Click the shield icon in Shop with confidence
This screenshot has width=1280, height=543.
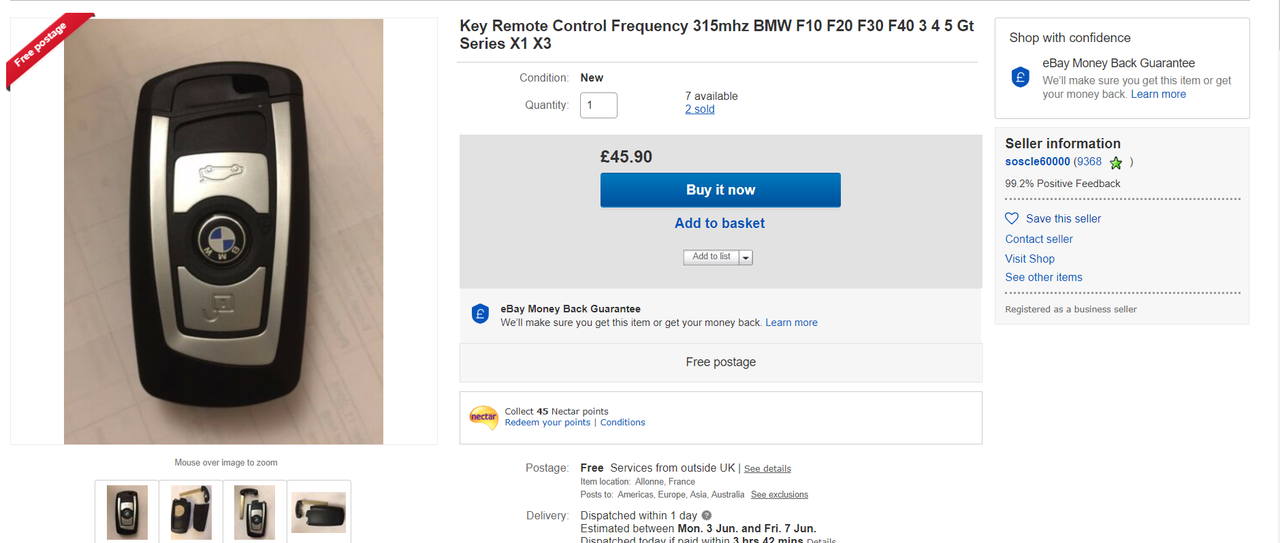click(x=1020, y=76)
